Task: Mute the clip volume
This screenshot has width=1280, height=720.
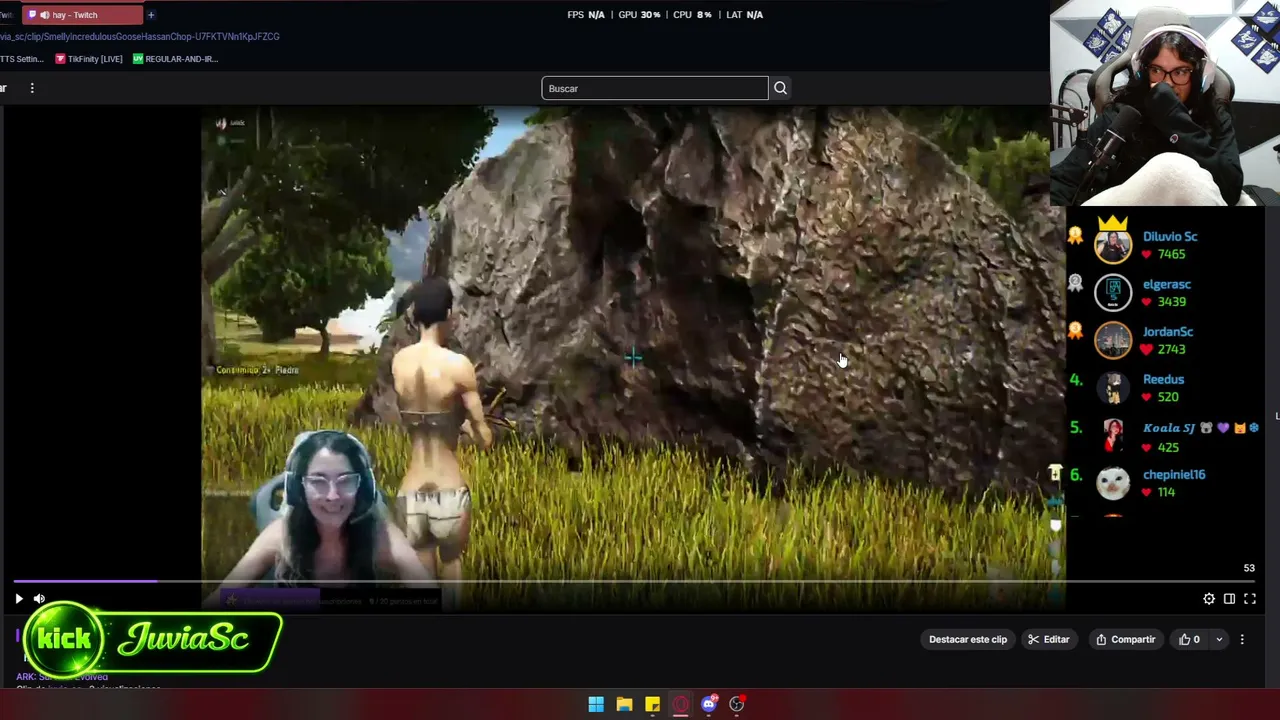Action: (x=39, y=599)
